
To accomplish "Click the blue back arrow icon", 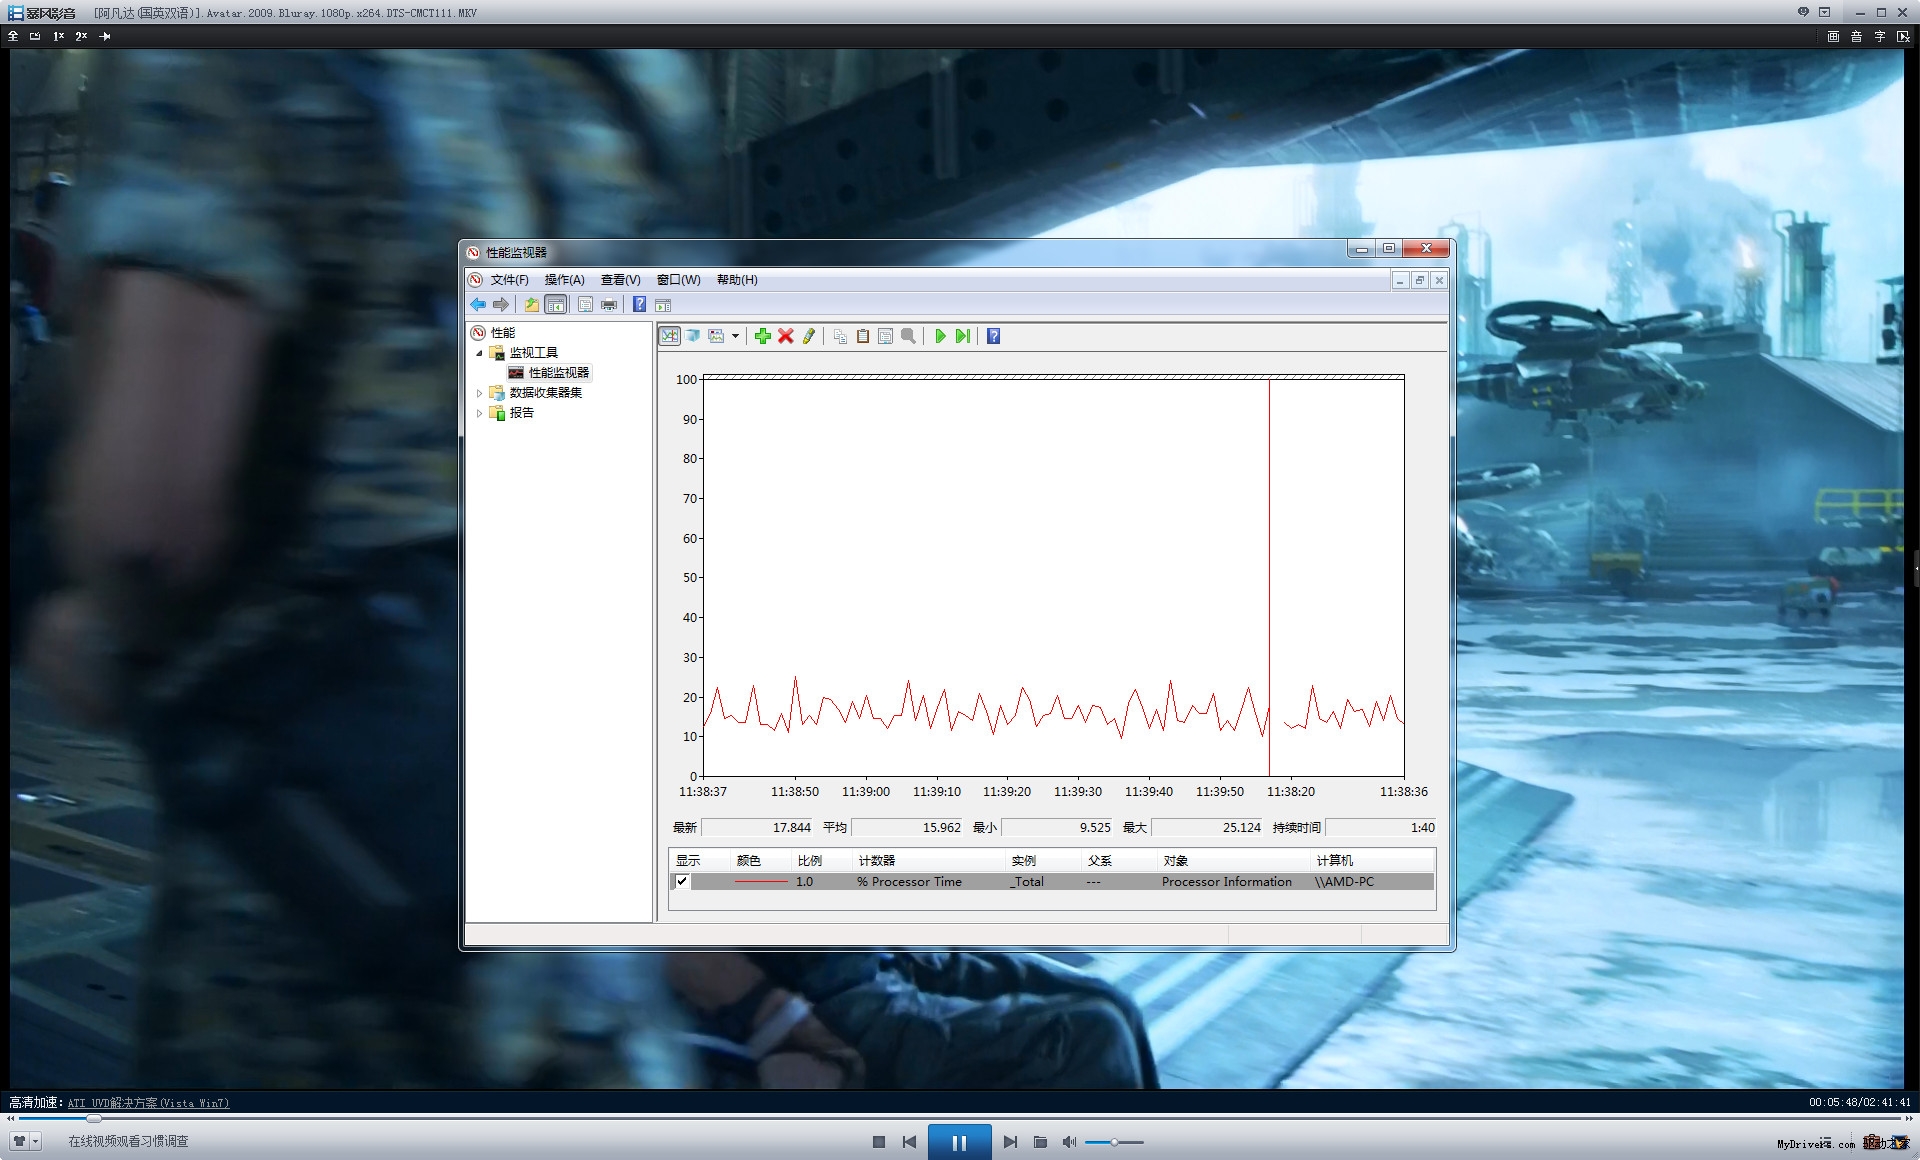I will [x=478, y=305].
